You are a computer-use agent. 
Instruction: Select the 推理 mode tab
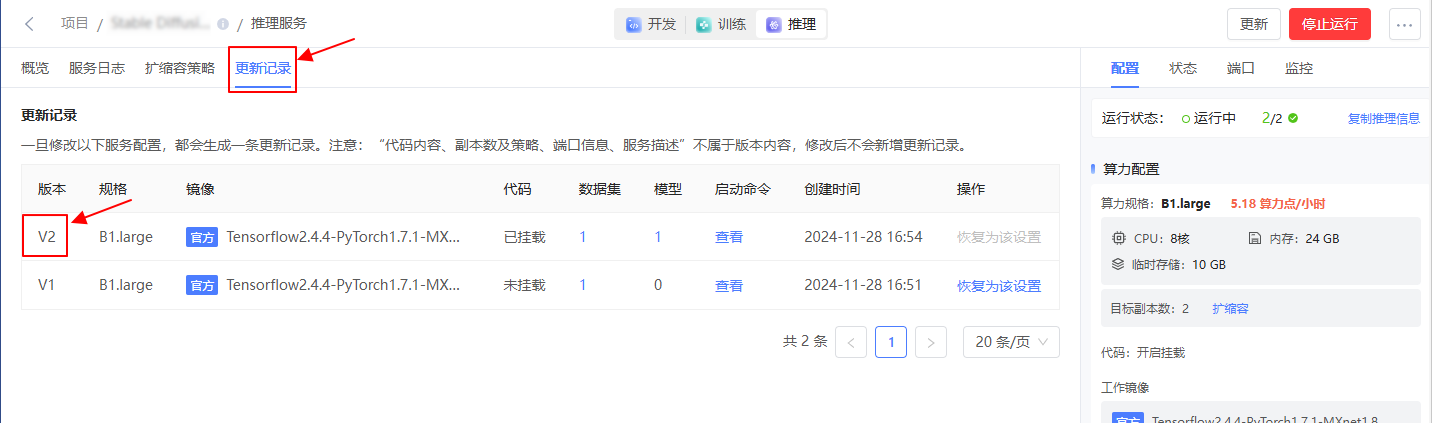(791, 24)
